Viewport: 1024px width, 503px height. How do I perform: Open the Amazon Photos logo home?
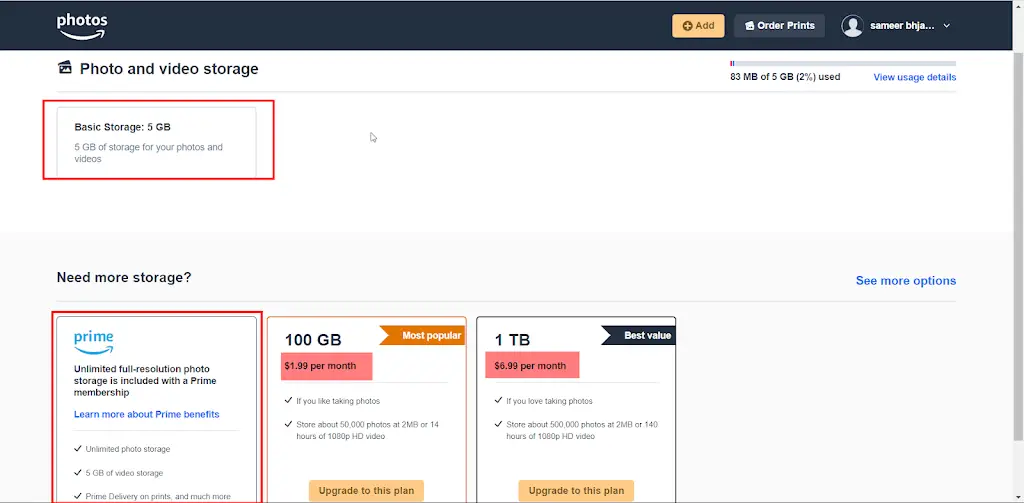click(82, 26)
